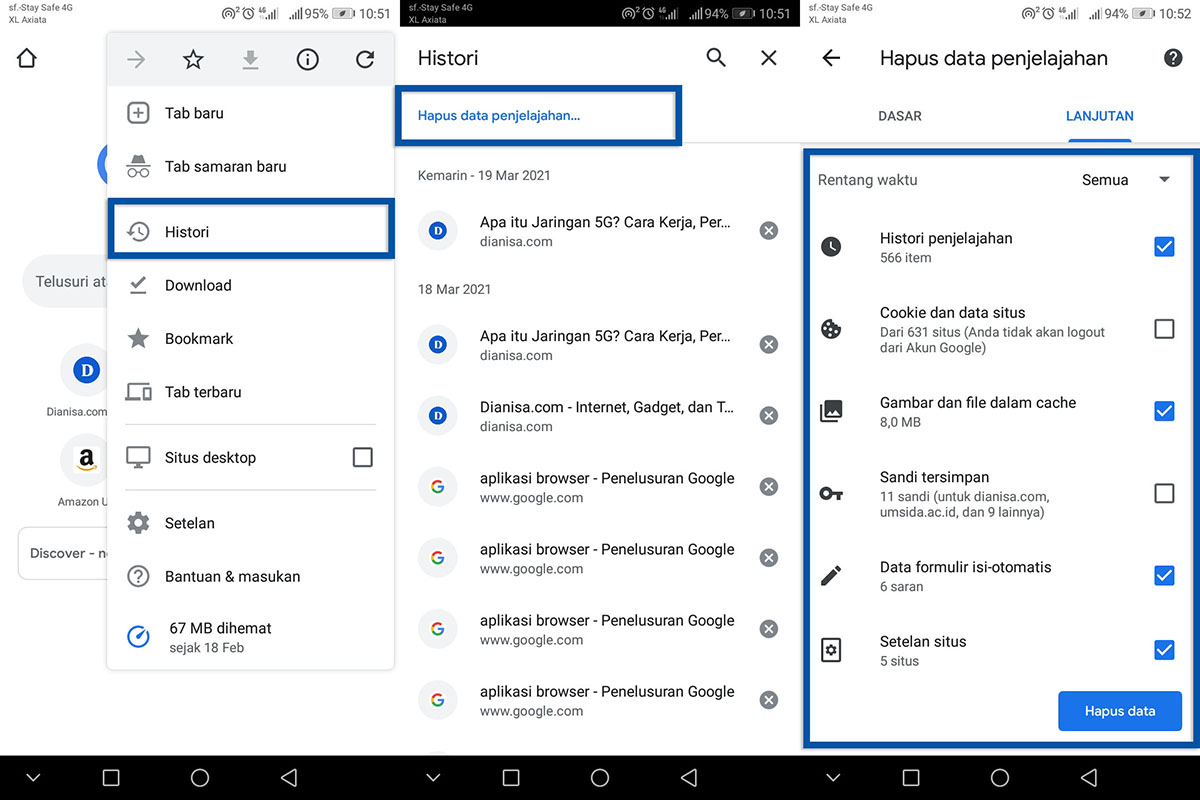1200x800 pixels.
Task: Uncheck the Histori penjelajahan checkbox
Action: pos(1164,246)
